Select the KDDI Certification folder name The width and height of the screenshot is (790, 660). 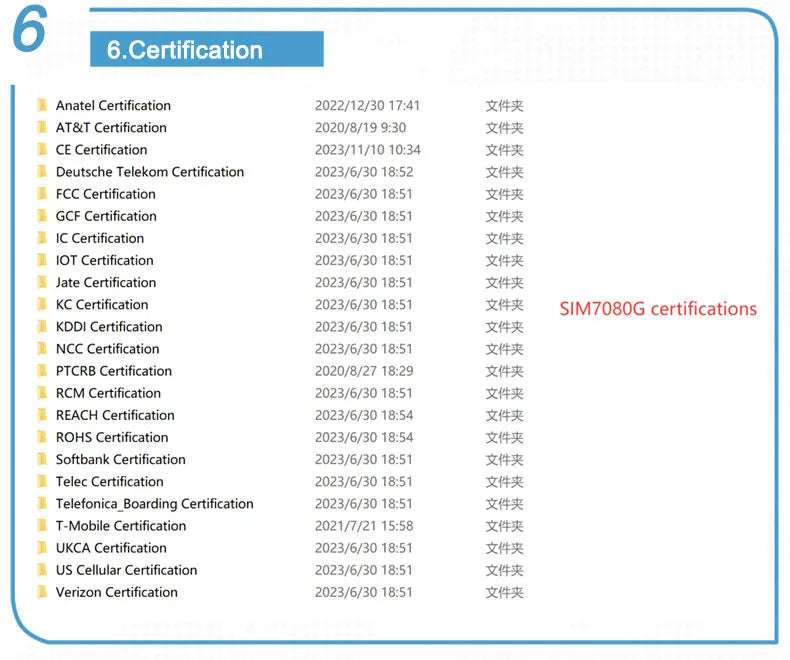(109, 327)
